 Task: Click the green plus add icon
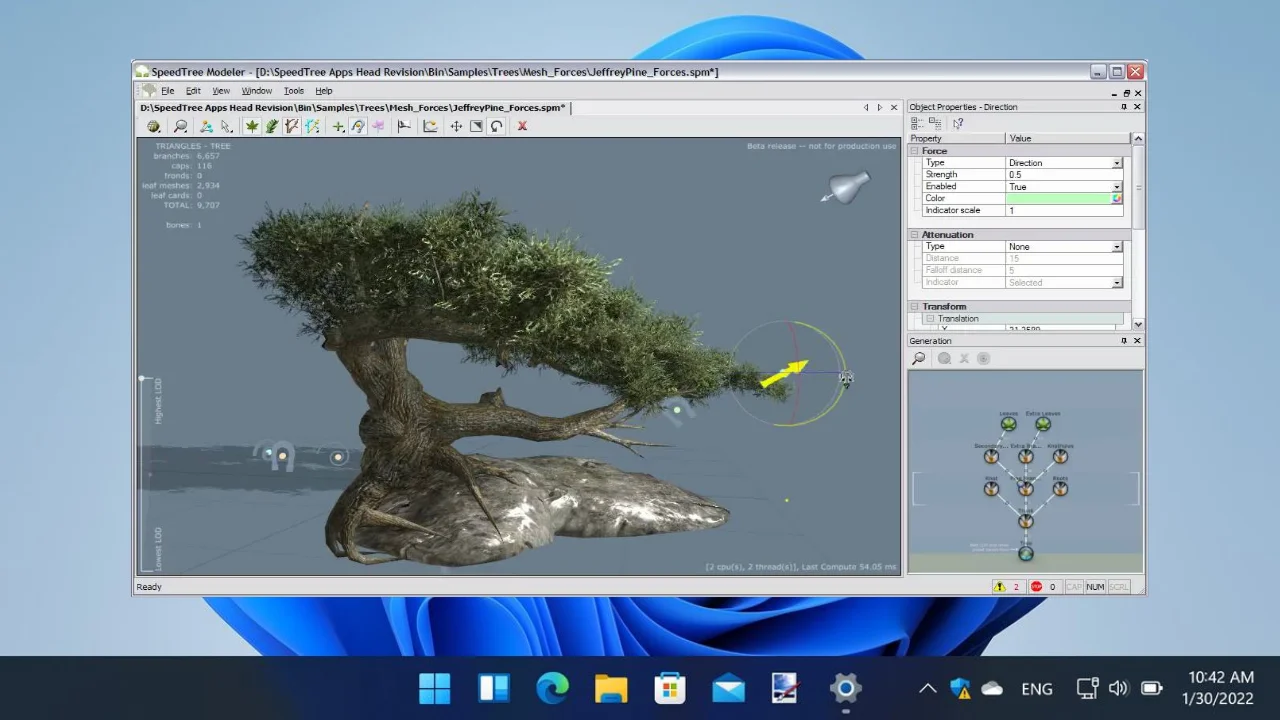[338, 126]
